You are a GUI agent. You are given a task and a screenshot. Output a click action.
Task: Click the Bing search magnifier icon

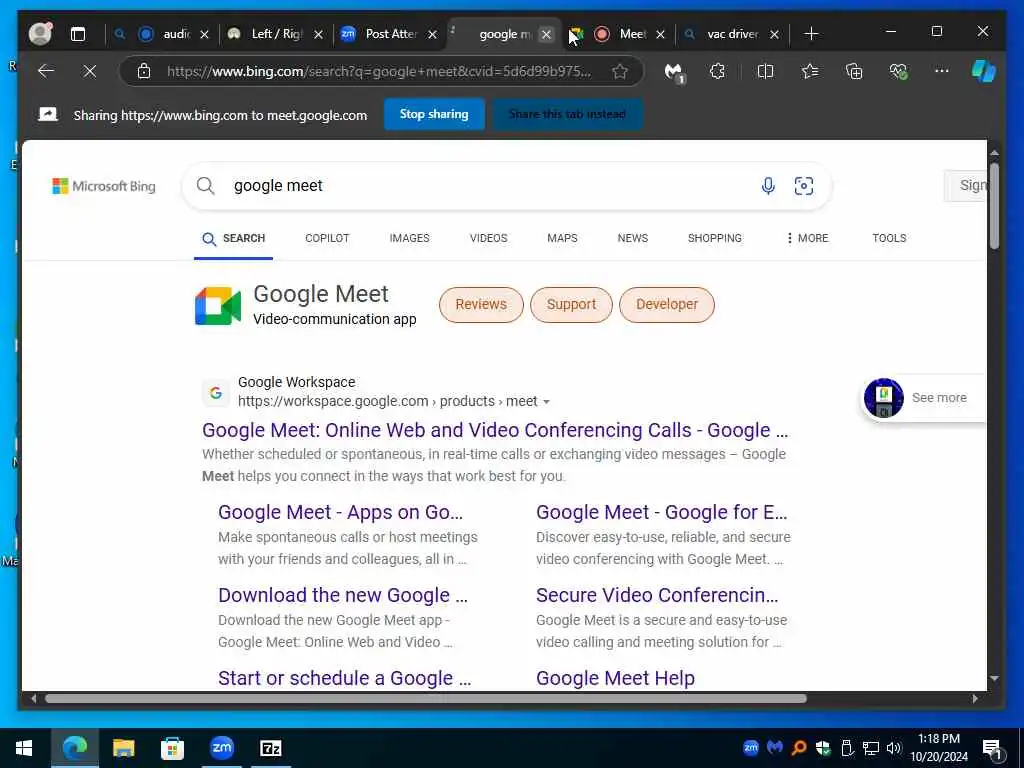(x=206, y=186)
